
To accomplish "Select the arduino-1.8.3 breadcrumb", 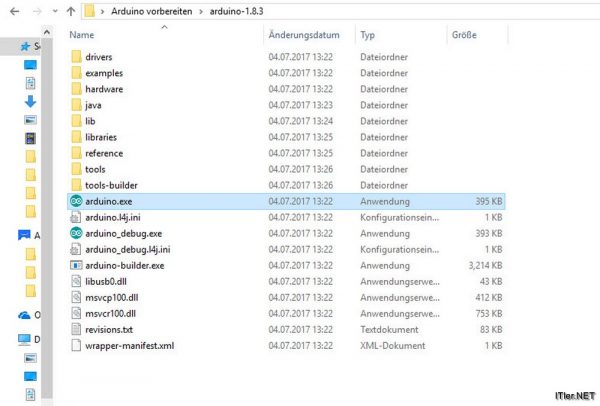I will [x=236, y=11].
